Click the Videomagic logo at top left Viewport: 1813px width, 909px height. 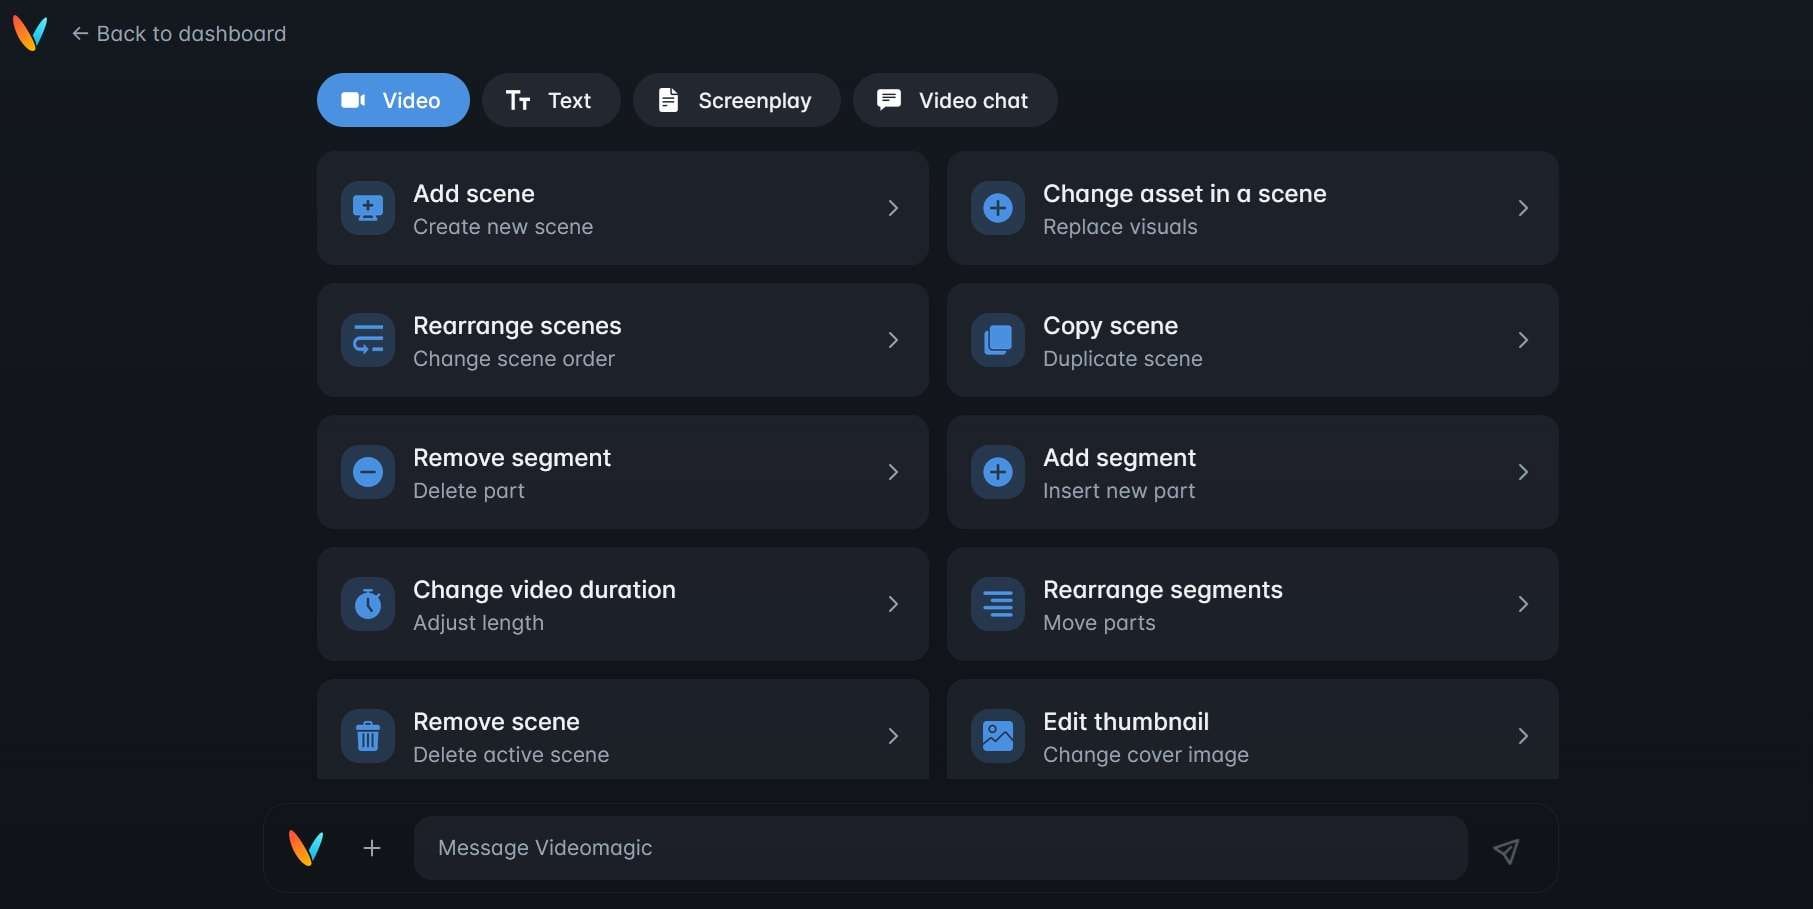click(30, 33)
